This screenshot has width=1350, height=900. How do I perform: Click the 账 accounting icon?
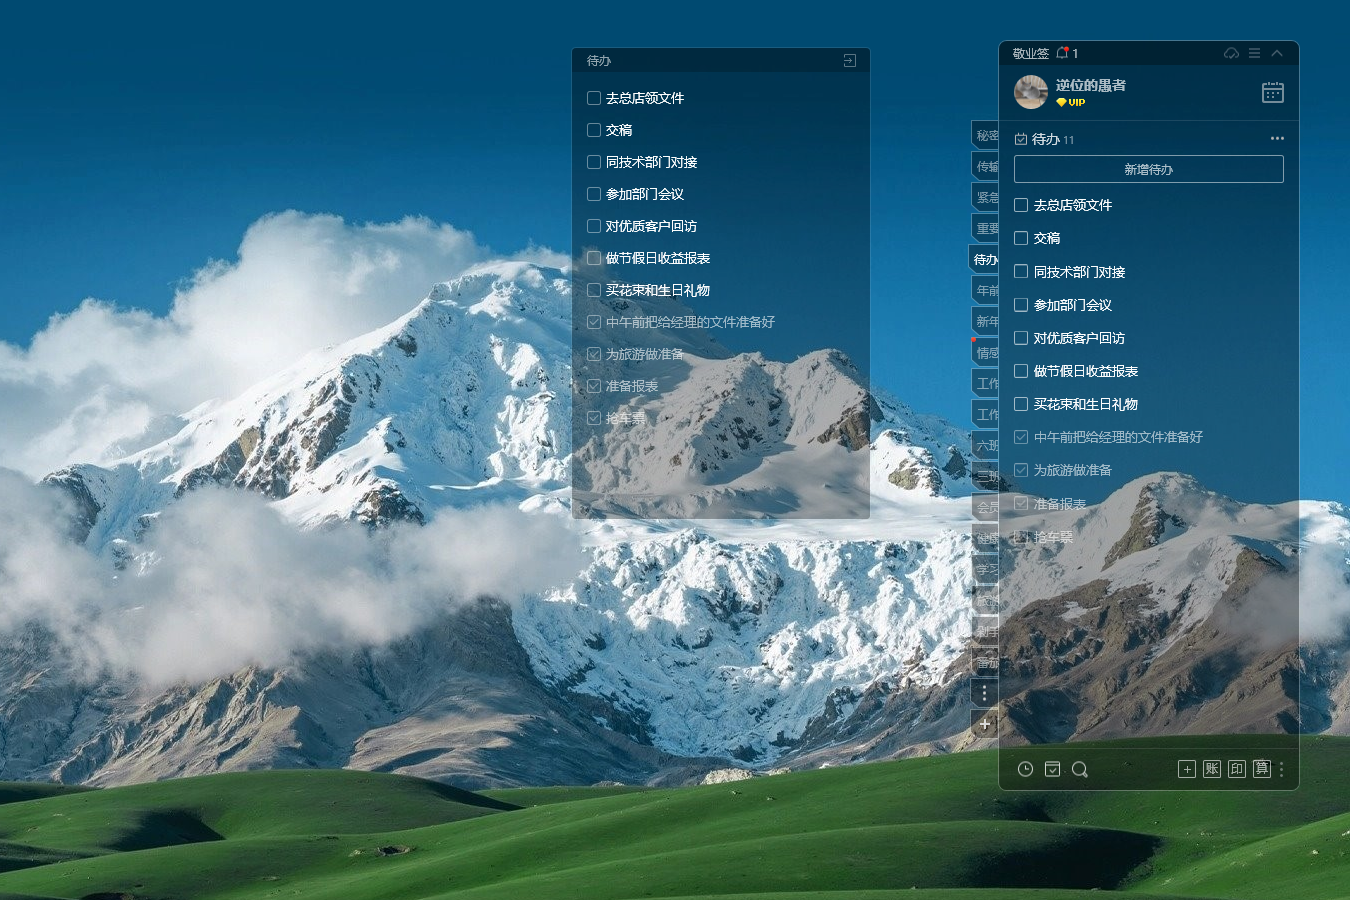coord(1211,769)
